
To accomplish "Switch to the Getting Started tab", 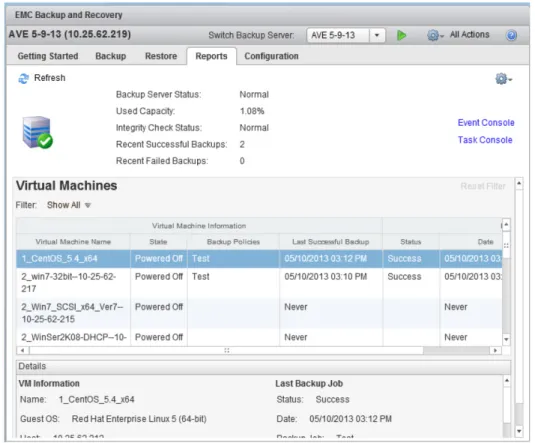I will [48, 56].
